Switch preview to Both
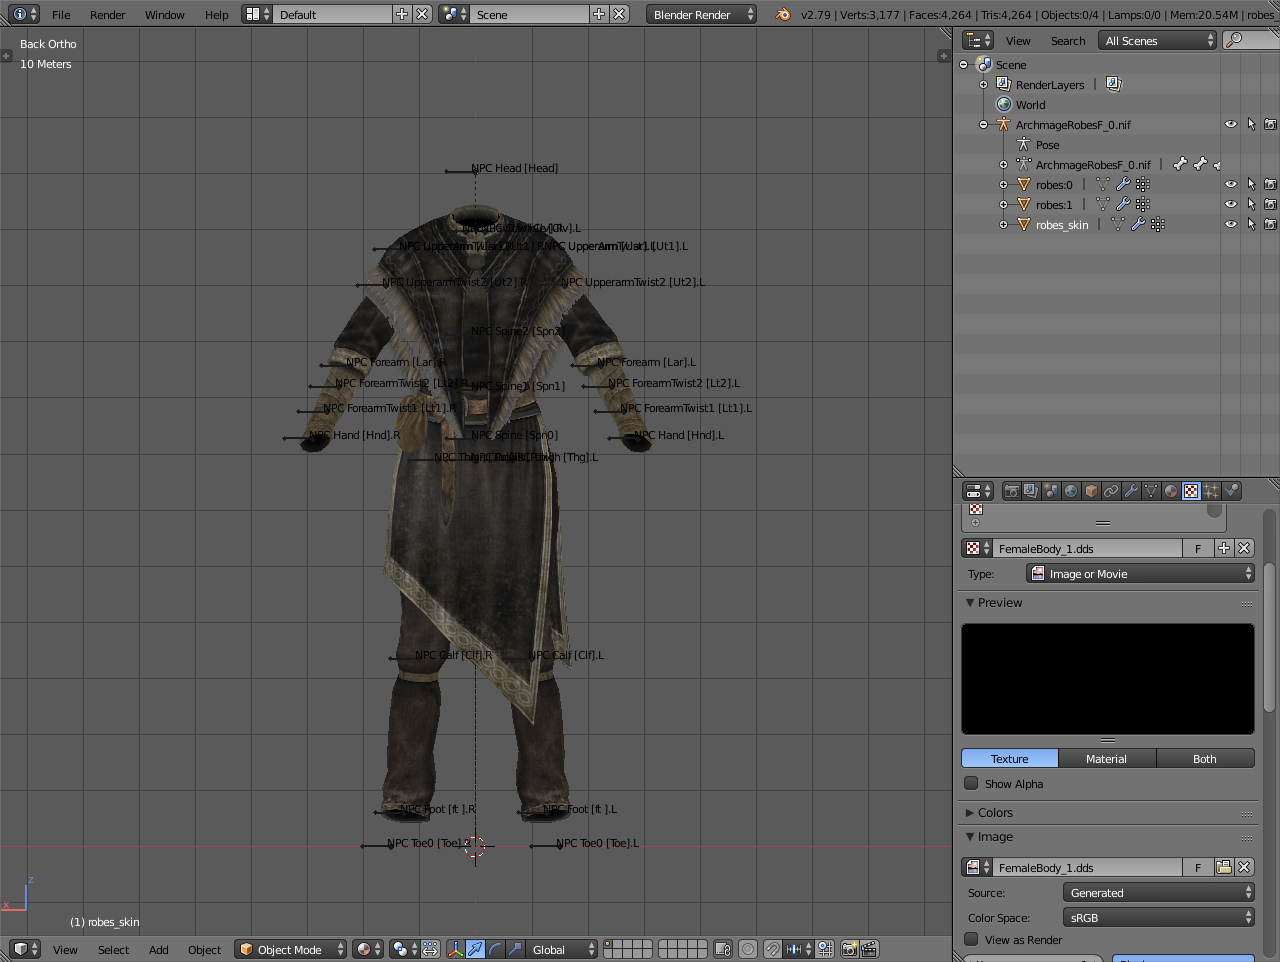Image resolution: width=1280 pixels, height=962 pixels. [1205, 758]
